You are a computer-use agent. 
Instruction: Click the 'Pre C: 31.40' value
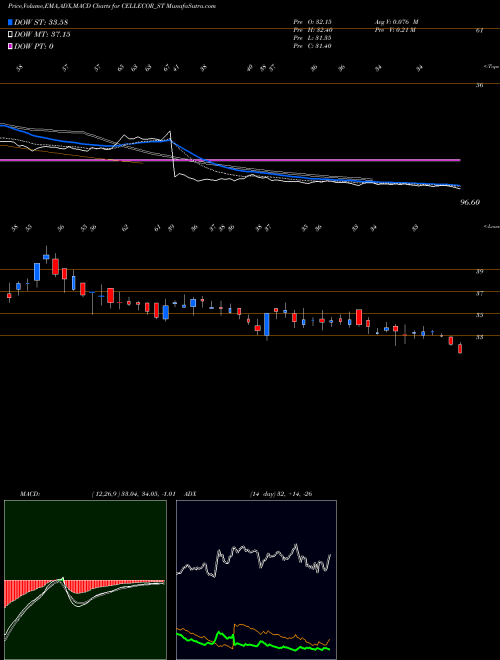[x=312, y=46]
